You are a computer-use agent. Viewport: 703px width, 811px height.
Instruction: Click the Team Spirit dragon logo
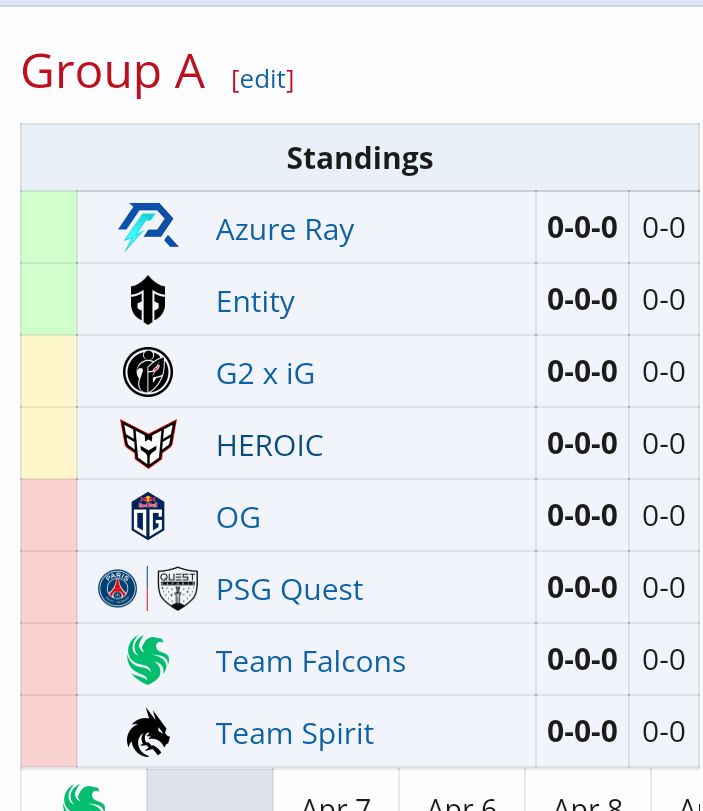point(148,732)
